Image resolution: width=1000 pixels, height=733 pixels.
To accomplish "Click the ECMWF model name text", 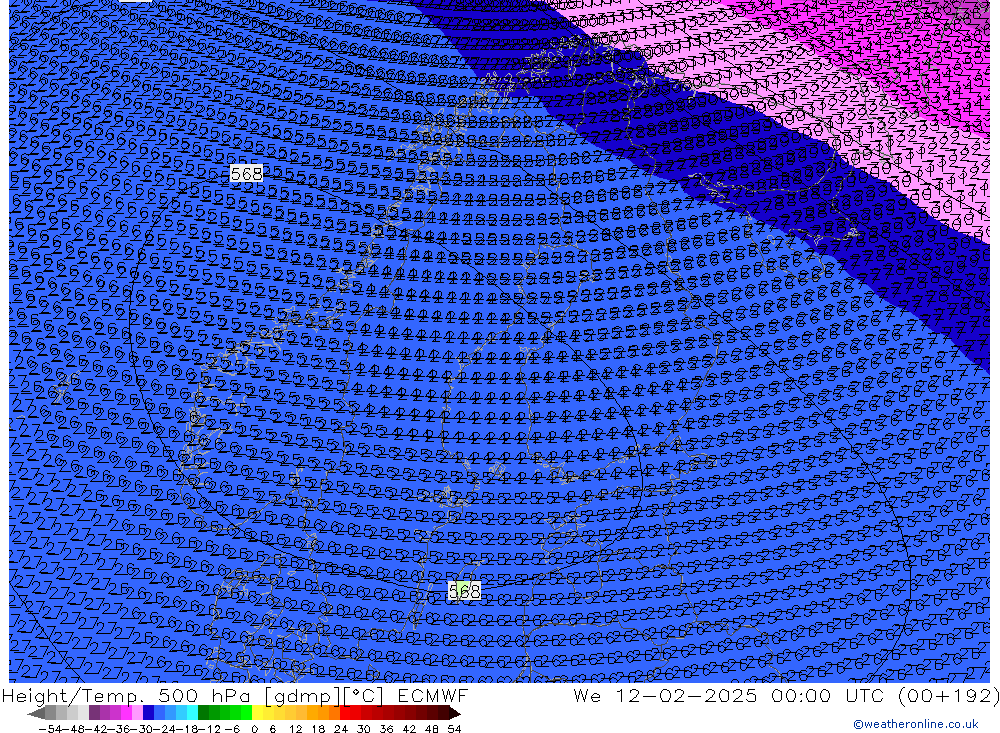I will tap(433, 695).
